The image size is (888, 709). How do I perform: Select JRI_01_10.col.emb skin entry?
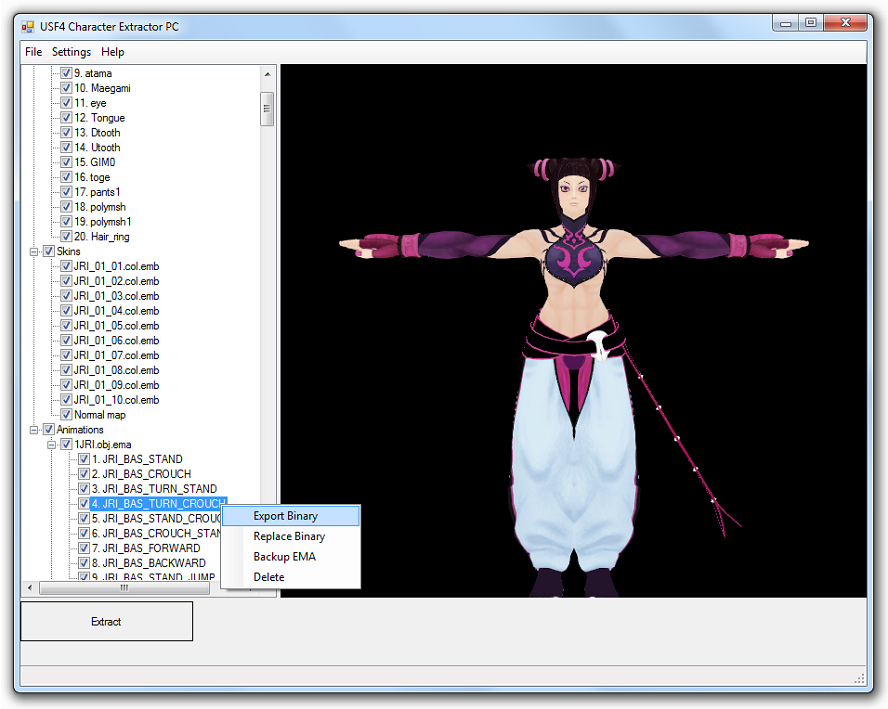pos(117,400)
